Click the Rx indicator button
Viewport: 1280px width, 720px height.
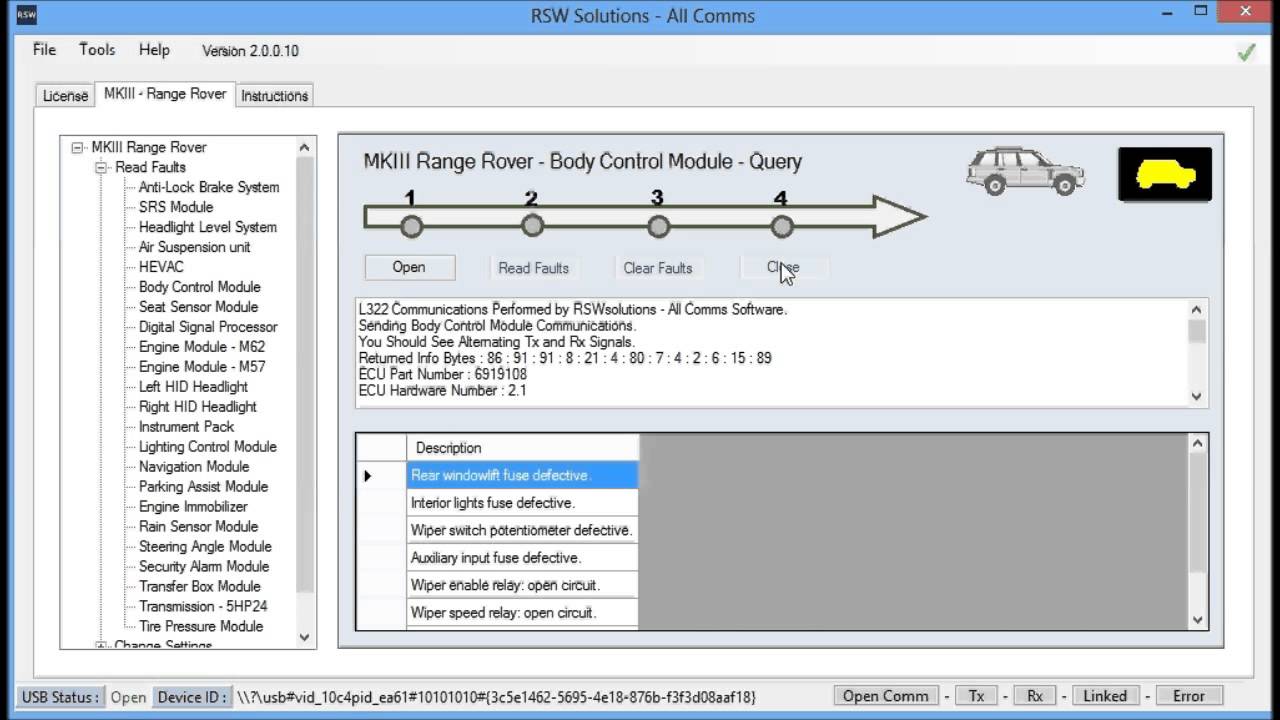coord(1035,696)
